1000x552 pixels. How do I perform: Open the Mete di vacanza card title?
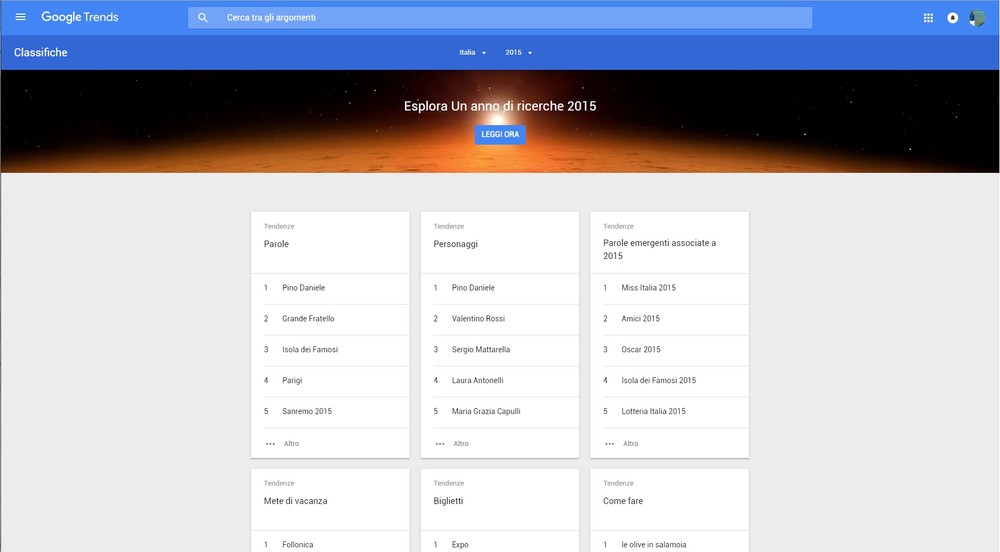pyautogui.click(x=295, y=501)
